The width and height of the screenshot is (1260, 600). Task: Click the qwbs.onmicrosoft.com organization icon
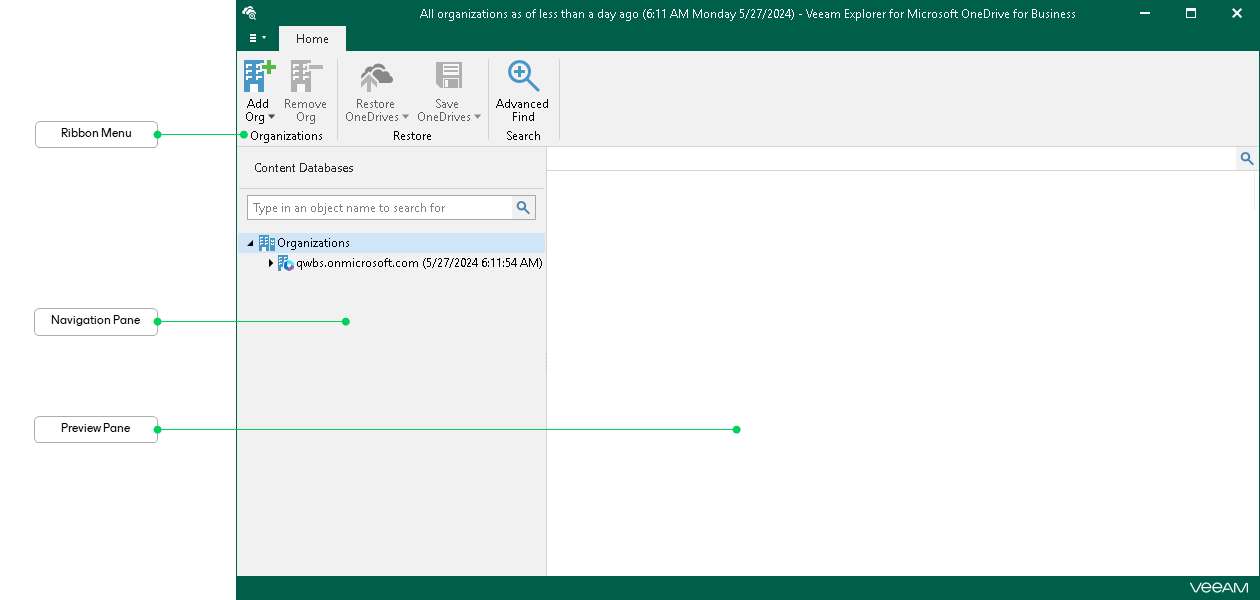[287, 263]
